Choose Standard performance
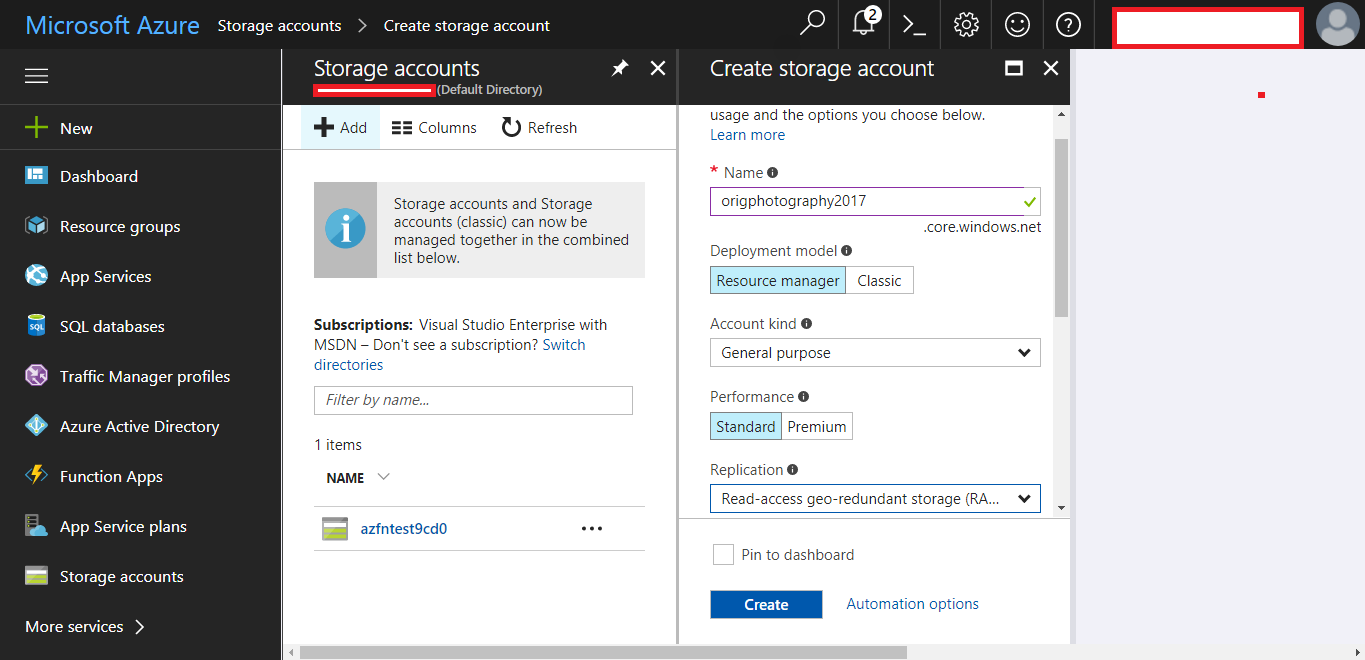The width and height of the screenshot is (1365, 660). pyautogui.click(x=745, y=427)
